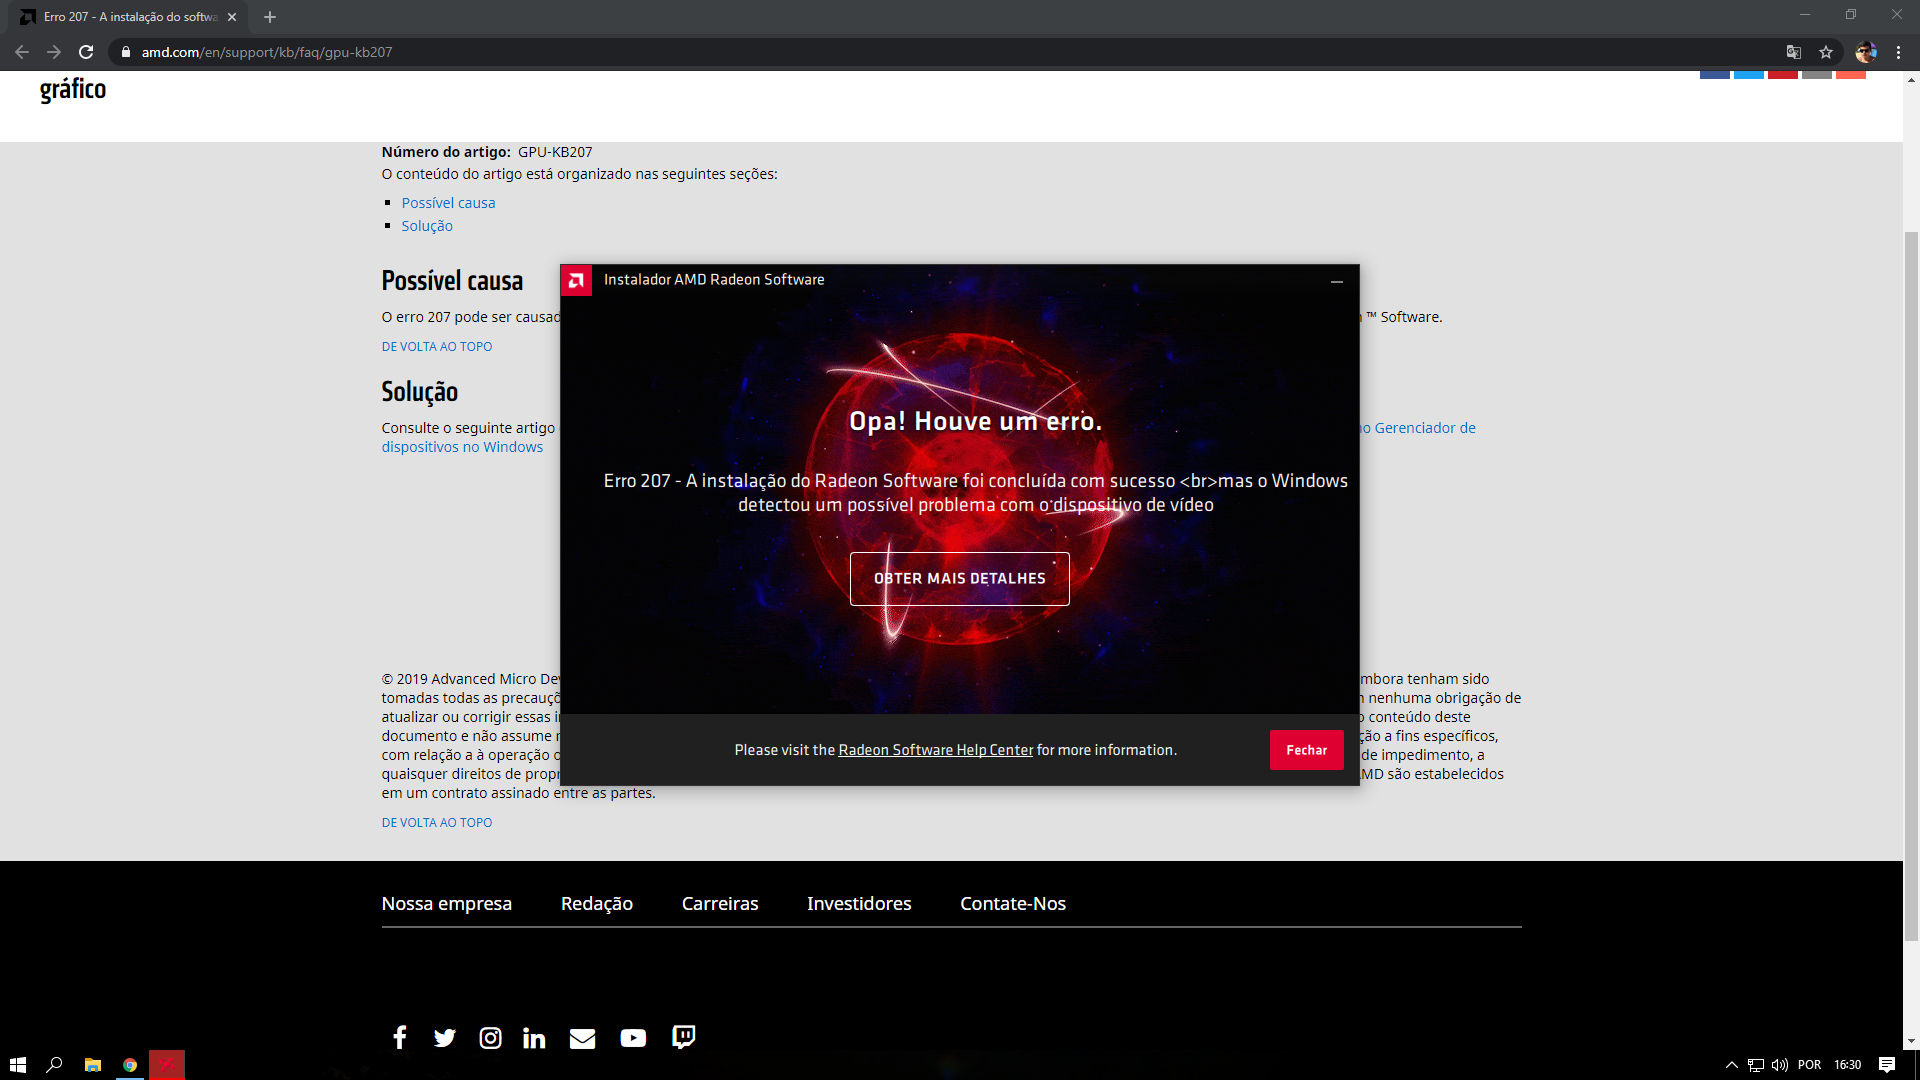This screenshot has width=1920, height=1080.
Task: Open a new browser tab
Action: point(270,17)
